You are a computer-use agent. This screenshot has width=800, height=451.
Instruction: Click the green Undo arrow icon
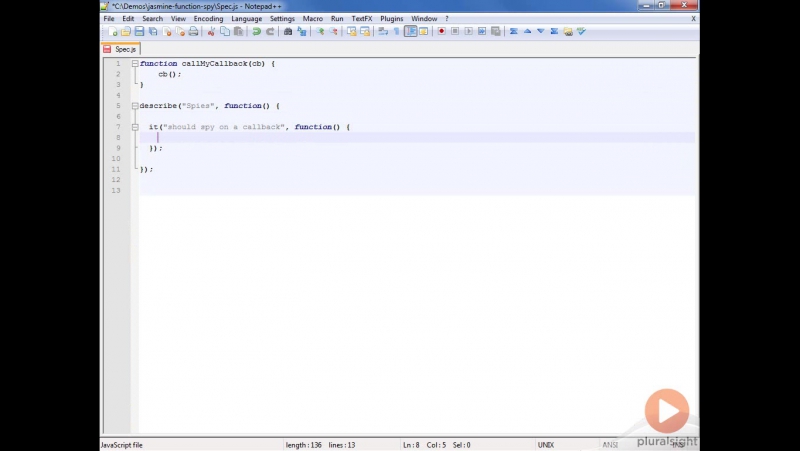pos(257,32)
